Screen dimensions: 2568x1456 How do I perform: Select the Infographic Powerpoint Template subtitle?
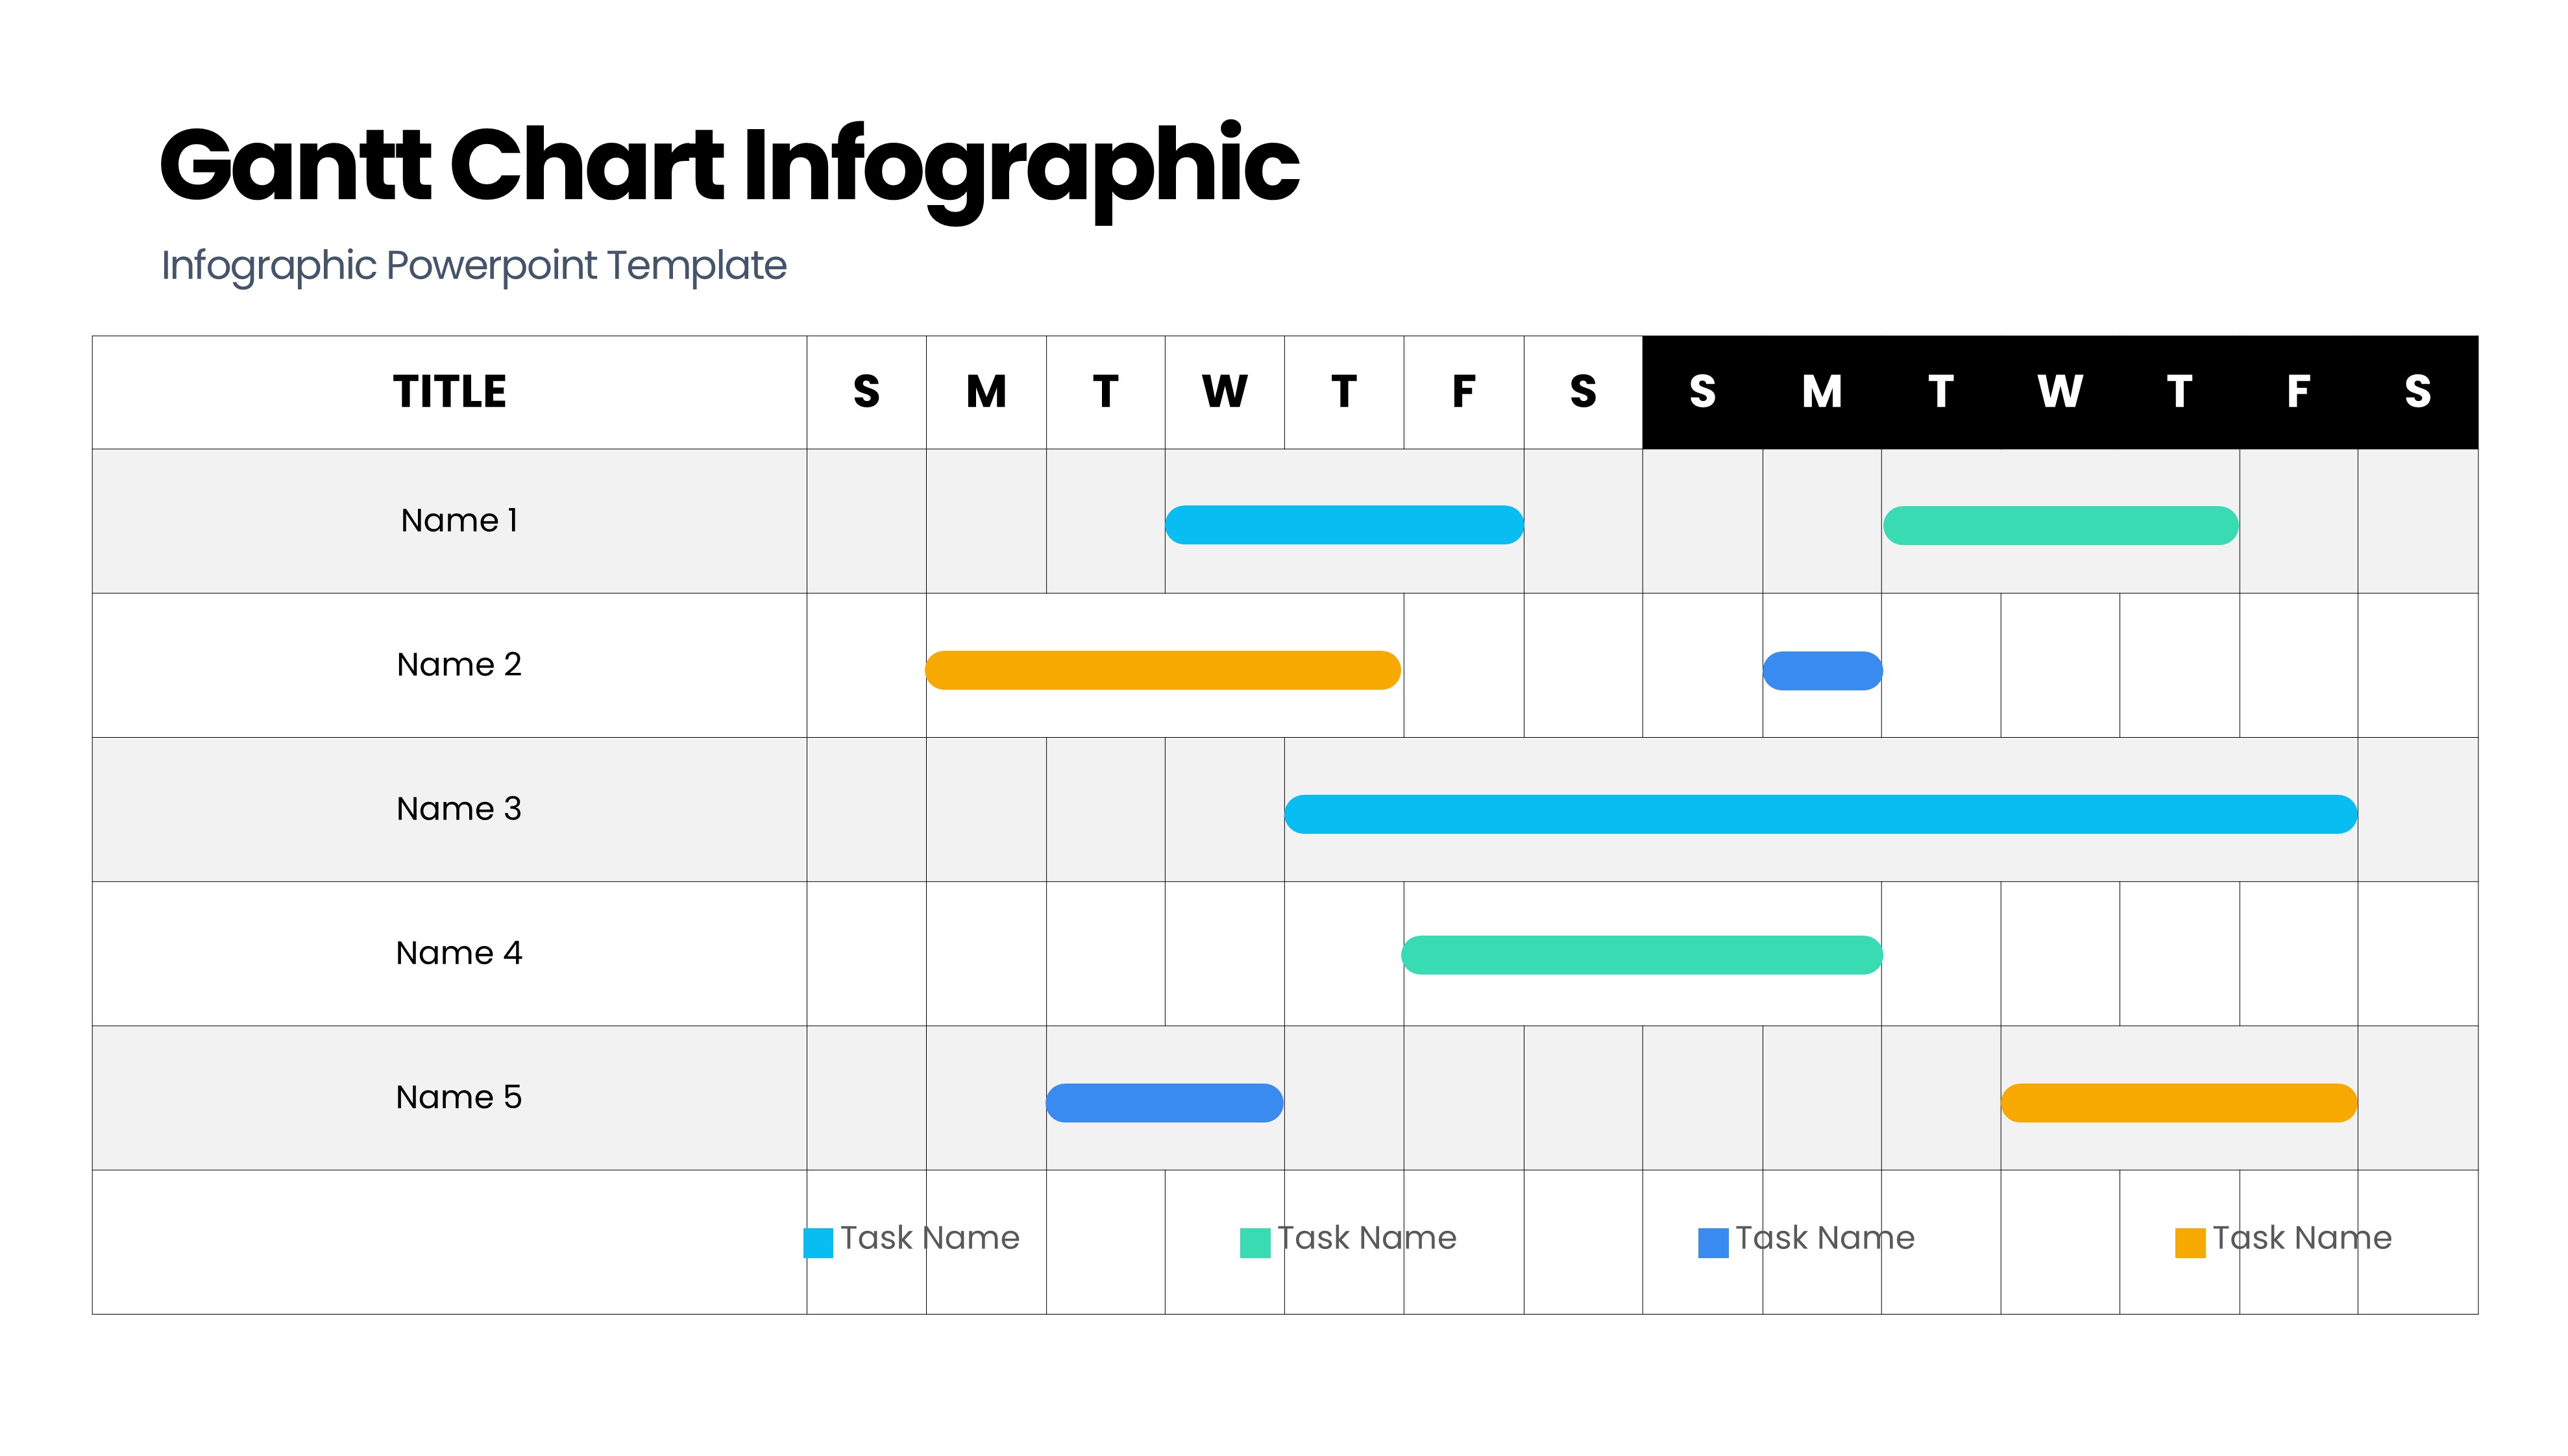pyautogui.click(x=474, y=266)
